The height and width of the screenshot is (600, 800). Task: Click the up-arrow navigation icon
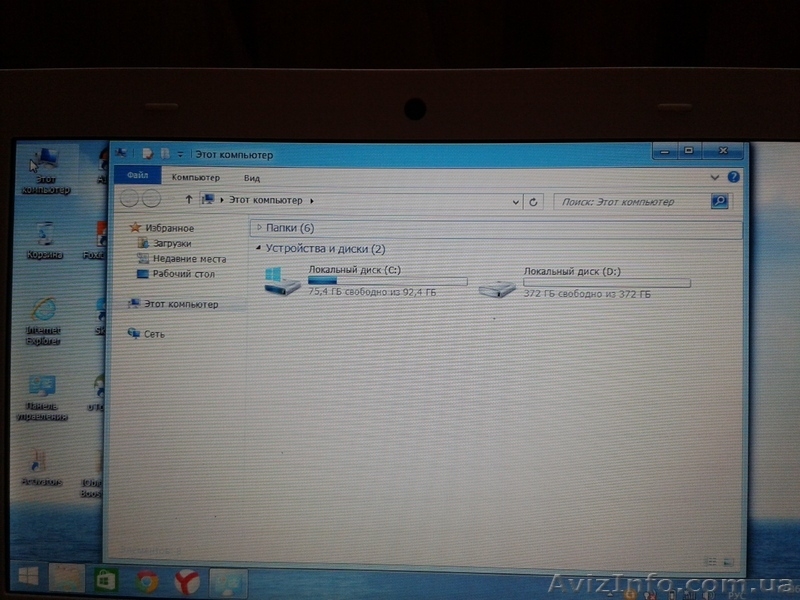click(x=189, y=200)
